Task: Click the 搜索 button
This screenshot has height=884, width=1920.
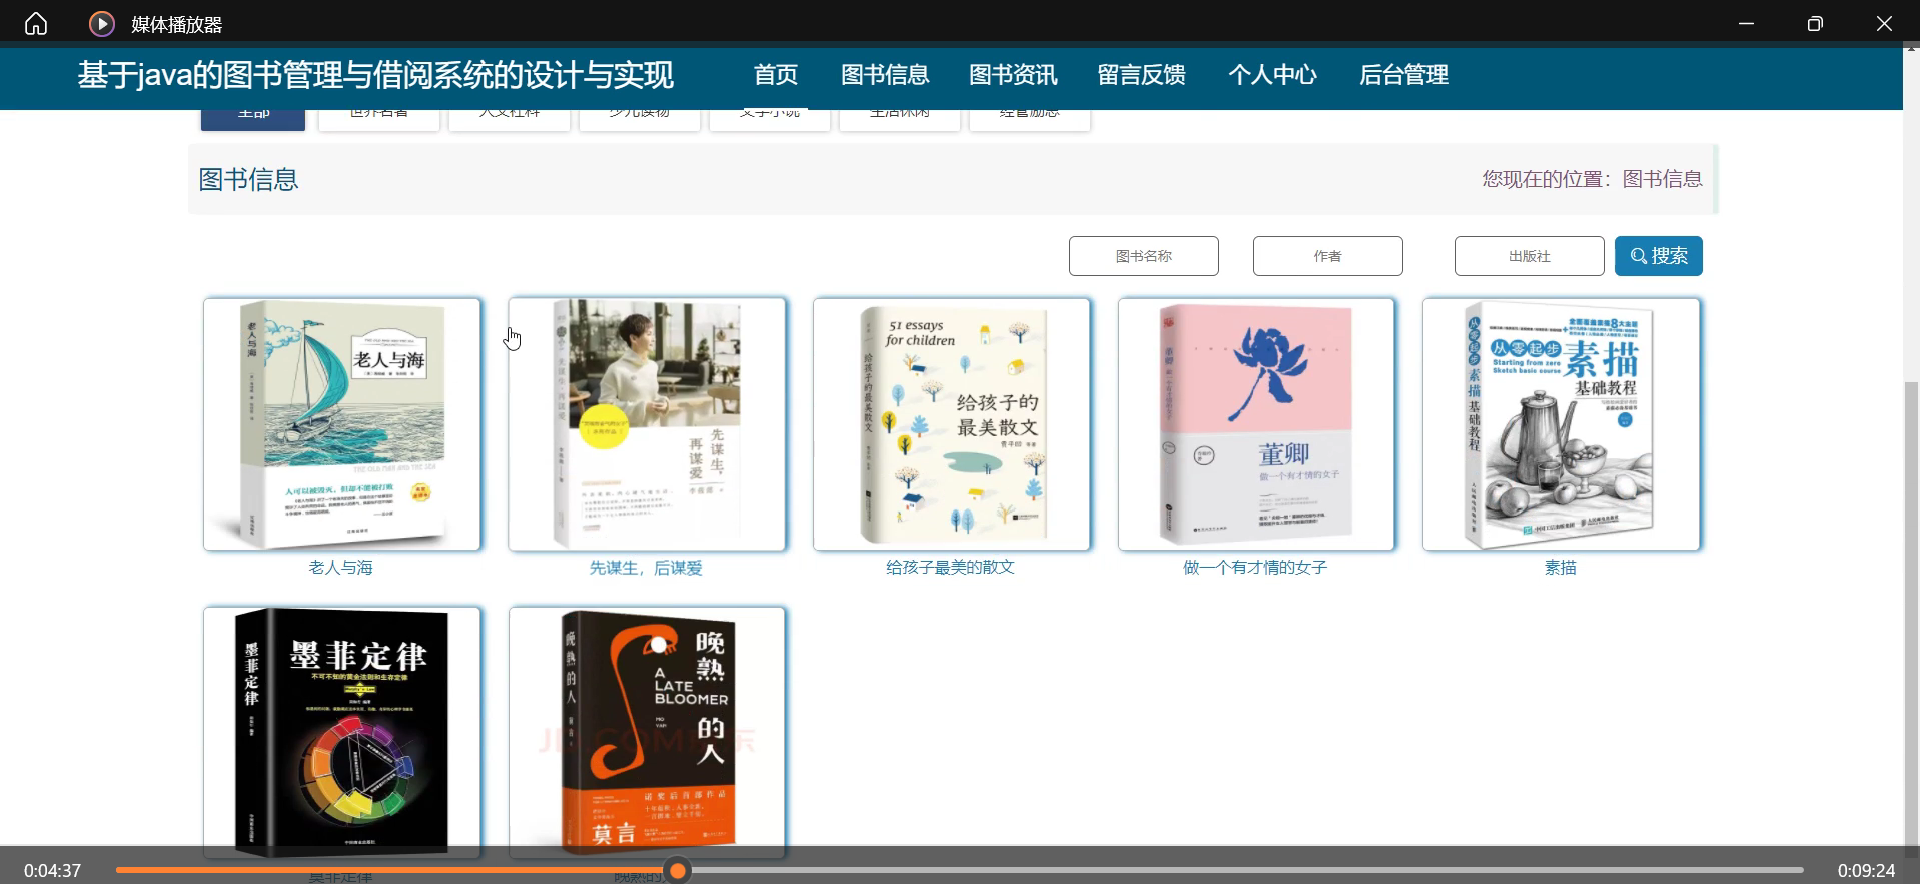Action: pyautogui.click(x=1659, y=256)
